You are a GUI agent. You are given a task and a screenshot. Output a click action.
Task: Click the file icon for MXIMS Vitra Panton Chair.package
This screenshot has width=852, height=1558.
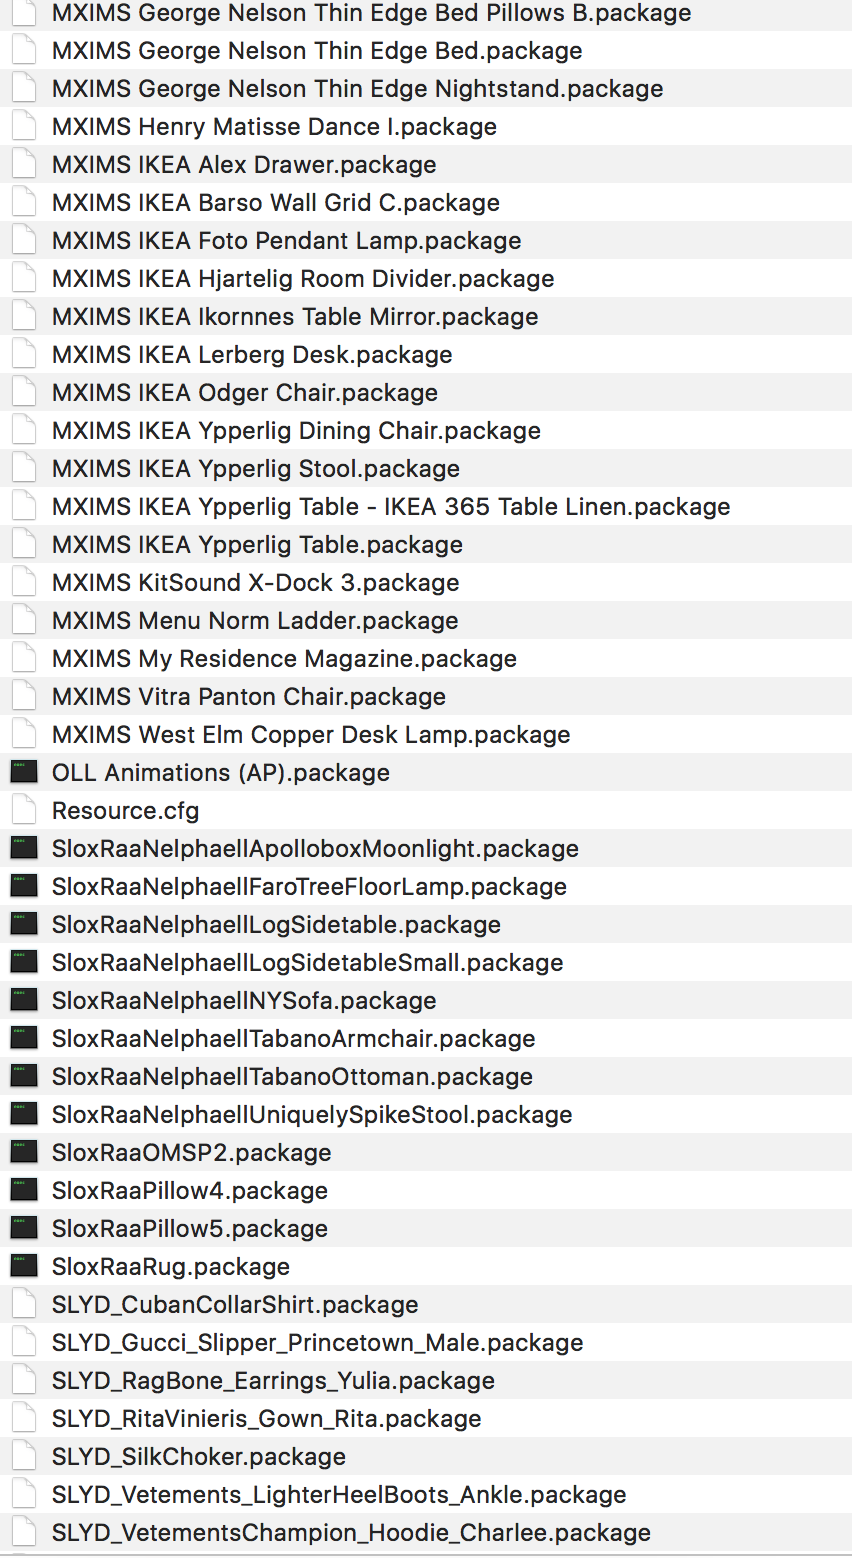24,696
